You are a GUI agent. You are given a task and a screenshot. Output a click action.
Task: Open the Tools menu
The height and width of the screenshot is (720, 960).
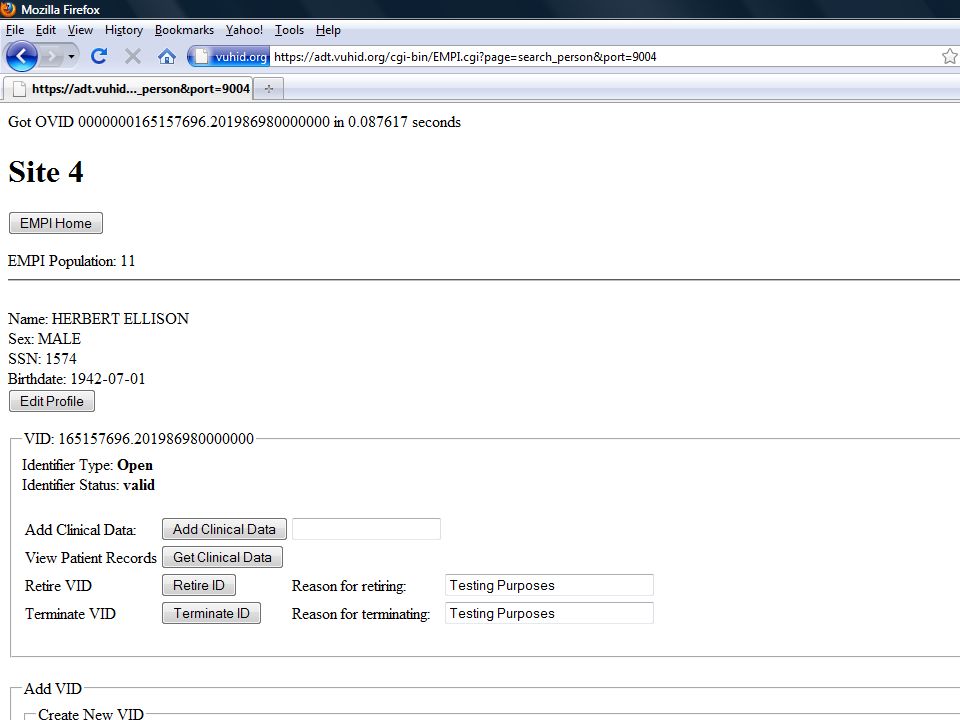[289, 30]
